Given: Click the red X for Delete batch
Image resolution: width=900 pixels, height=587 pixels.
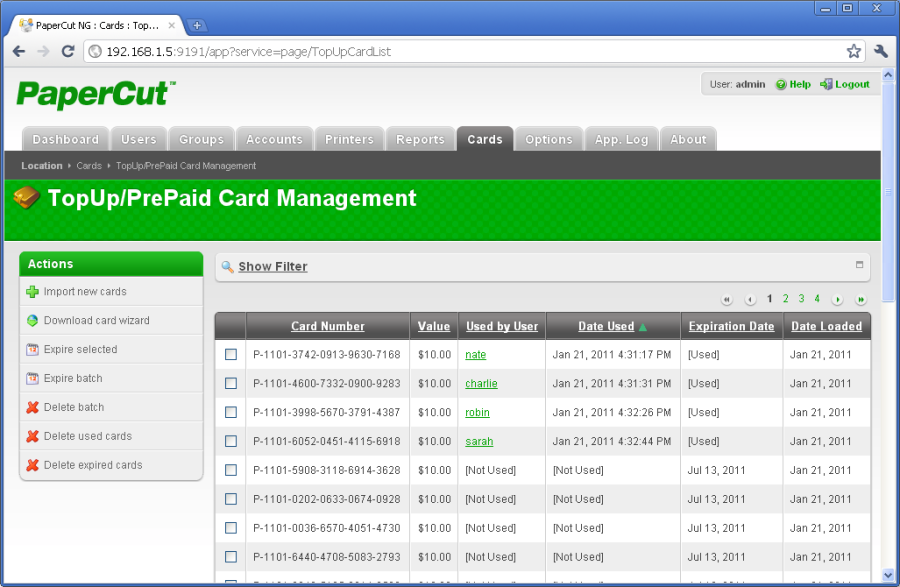Looking at the screenshot, I should pos(33,407).
